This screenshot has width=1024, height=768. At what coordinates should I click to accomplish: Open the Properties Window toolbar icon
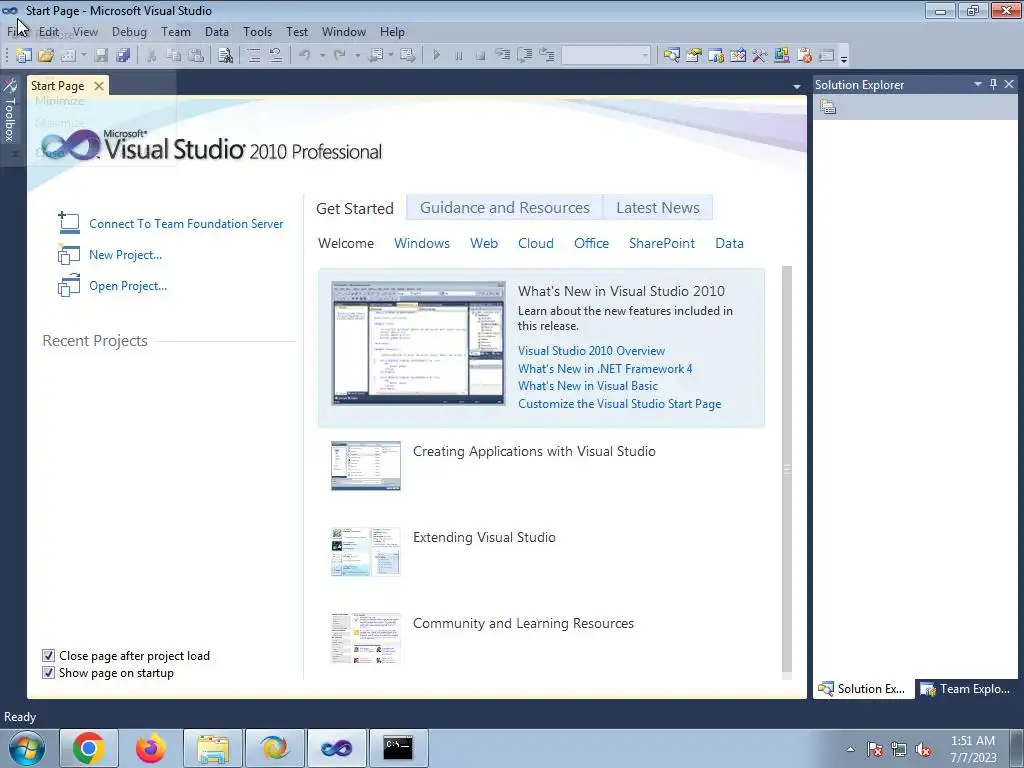(694, 56)
